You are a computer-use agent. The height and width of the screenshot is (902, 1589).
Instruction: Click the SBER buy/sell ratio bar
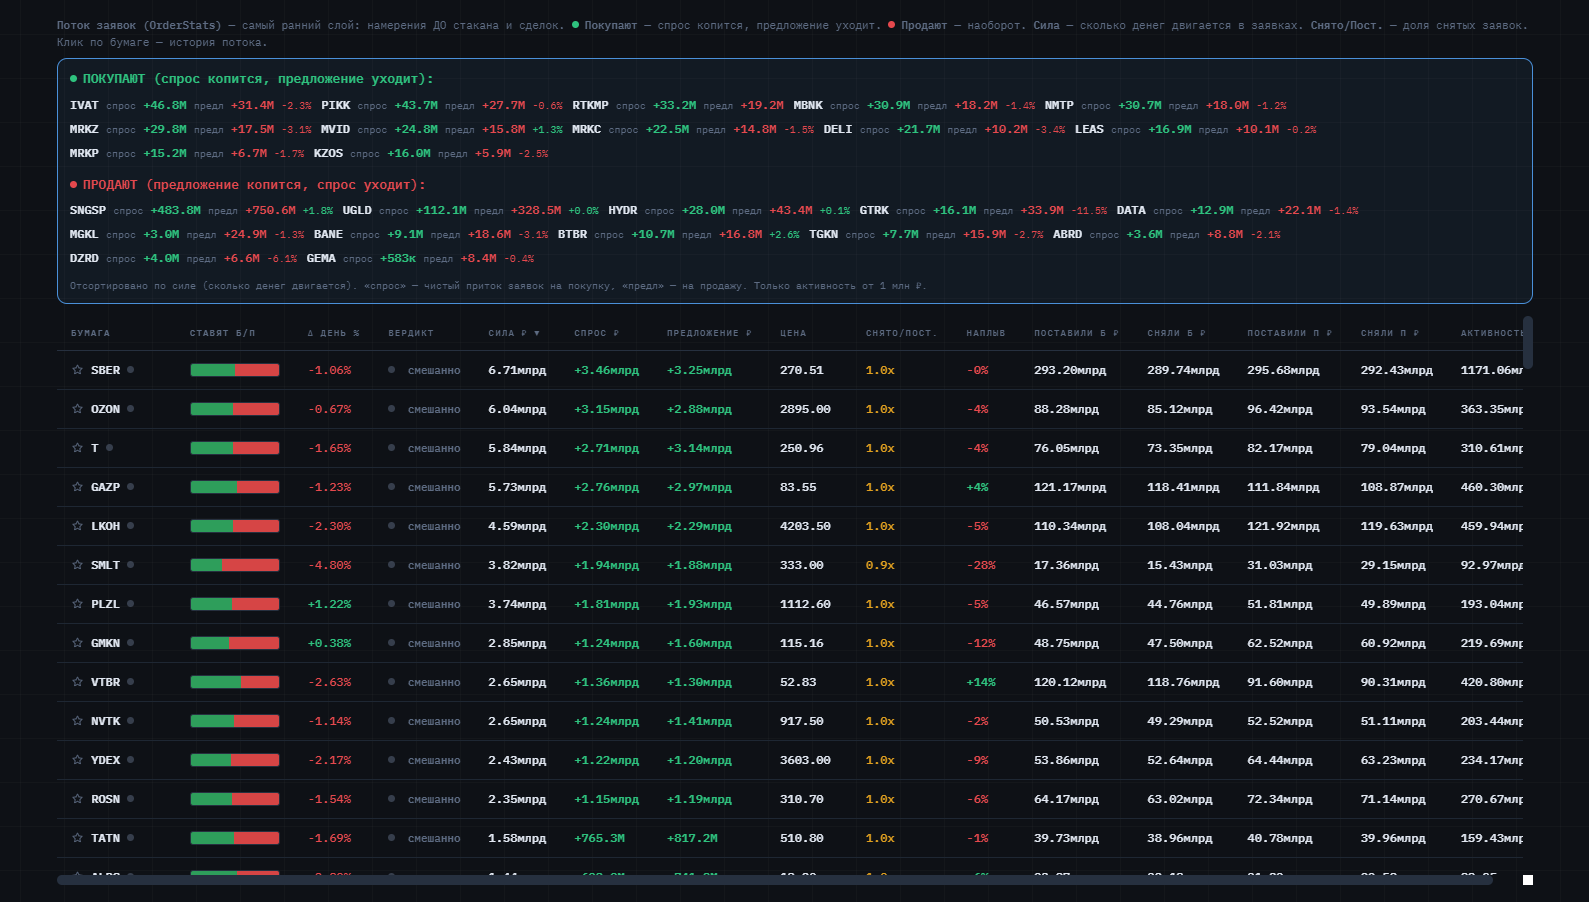235,370
